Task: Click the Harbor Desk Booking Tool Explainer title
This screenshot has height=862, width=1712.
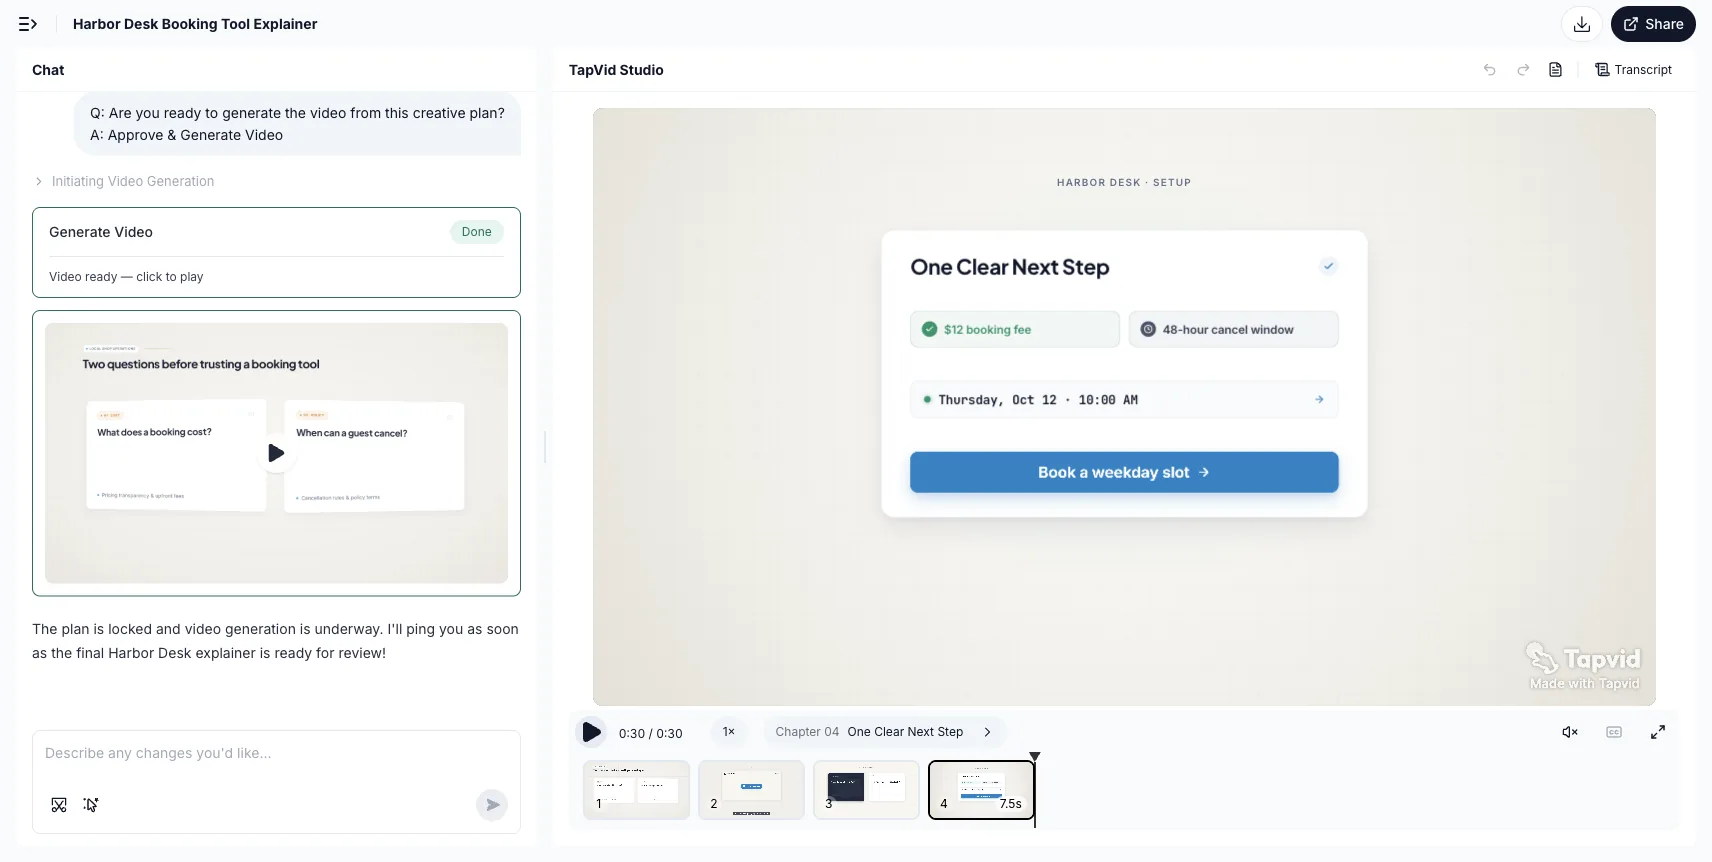Action: pyautogui.click(x=195, y=24)
